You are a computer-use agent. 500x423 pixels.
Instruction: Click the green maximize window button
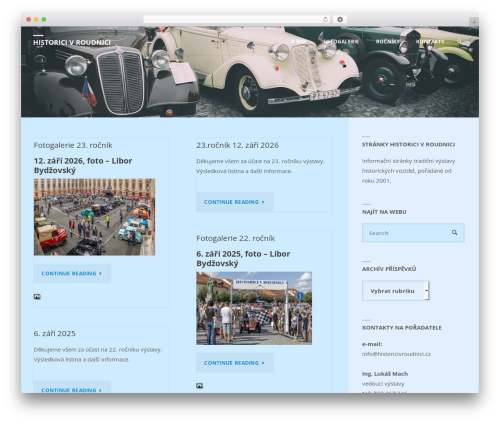tap(44, 19)
